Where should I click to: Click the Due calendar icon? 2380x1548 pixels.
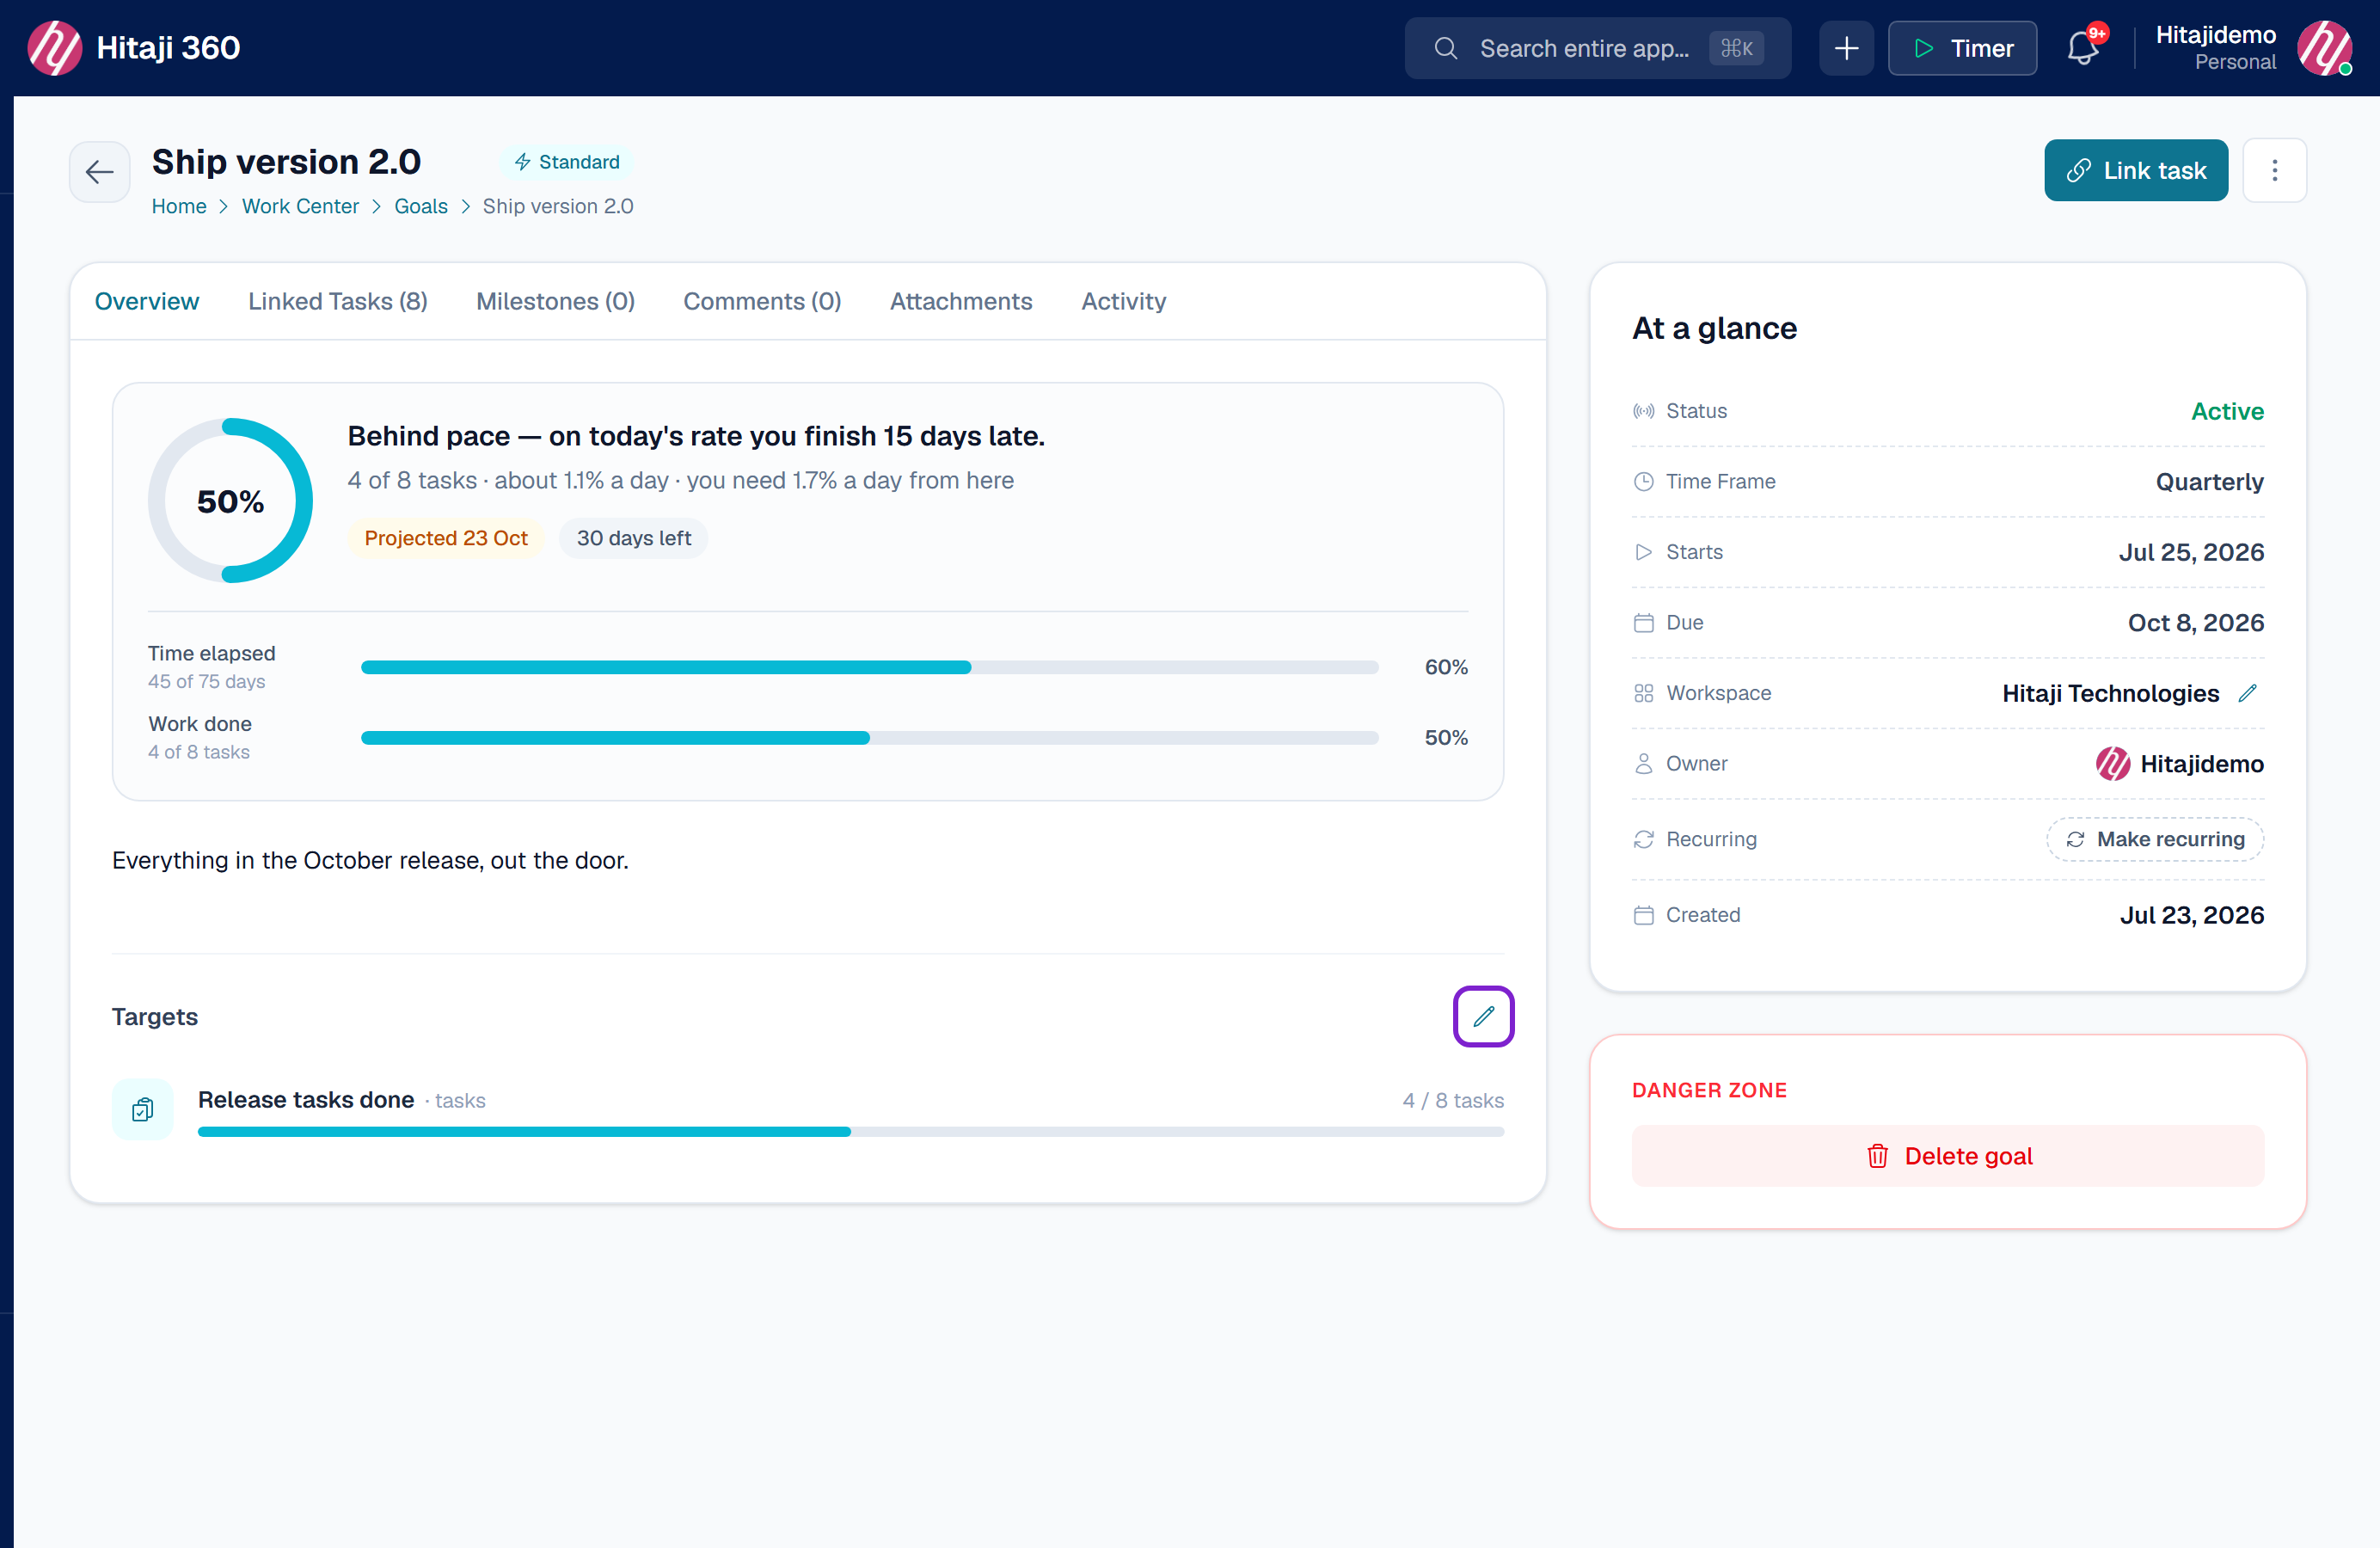pos(1643,623)
